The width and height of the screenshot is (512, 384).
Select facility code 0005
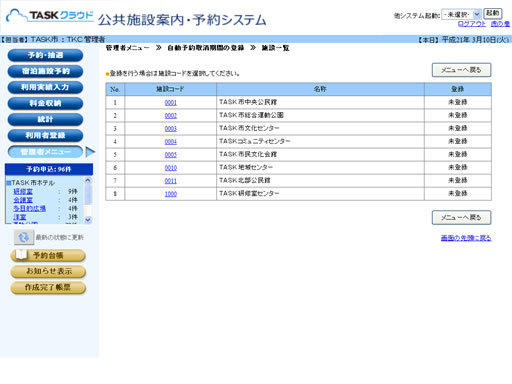point(171,154)
